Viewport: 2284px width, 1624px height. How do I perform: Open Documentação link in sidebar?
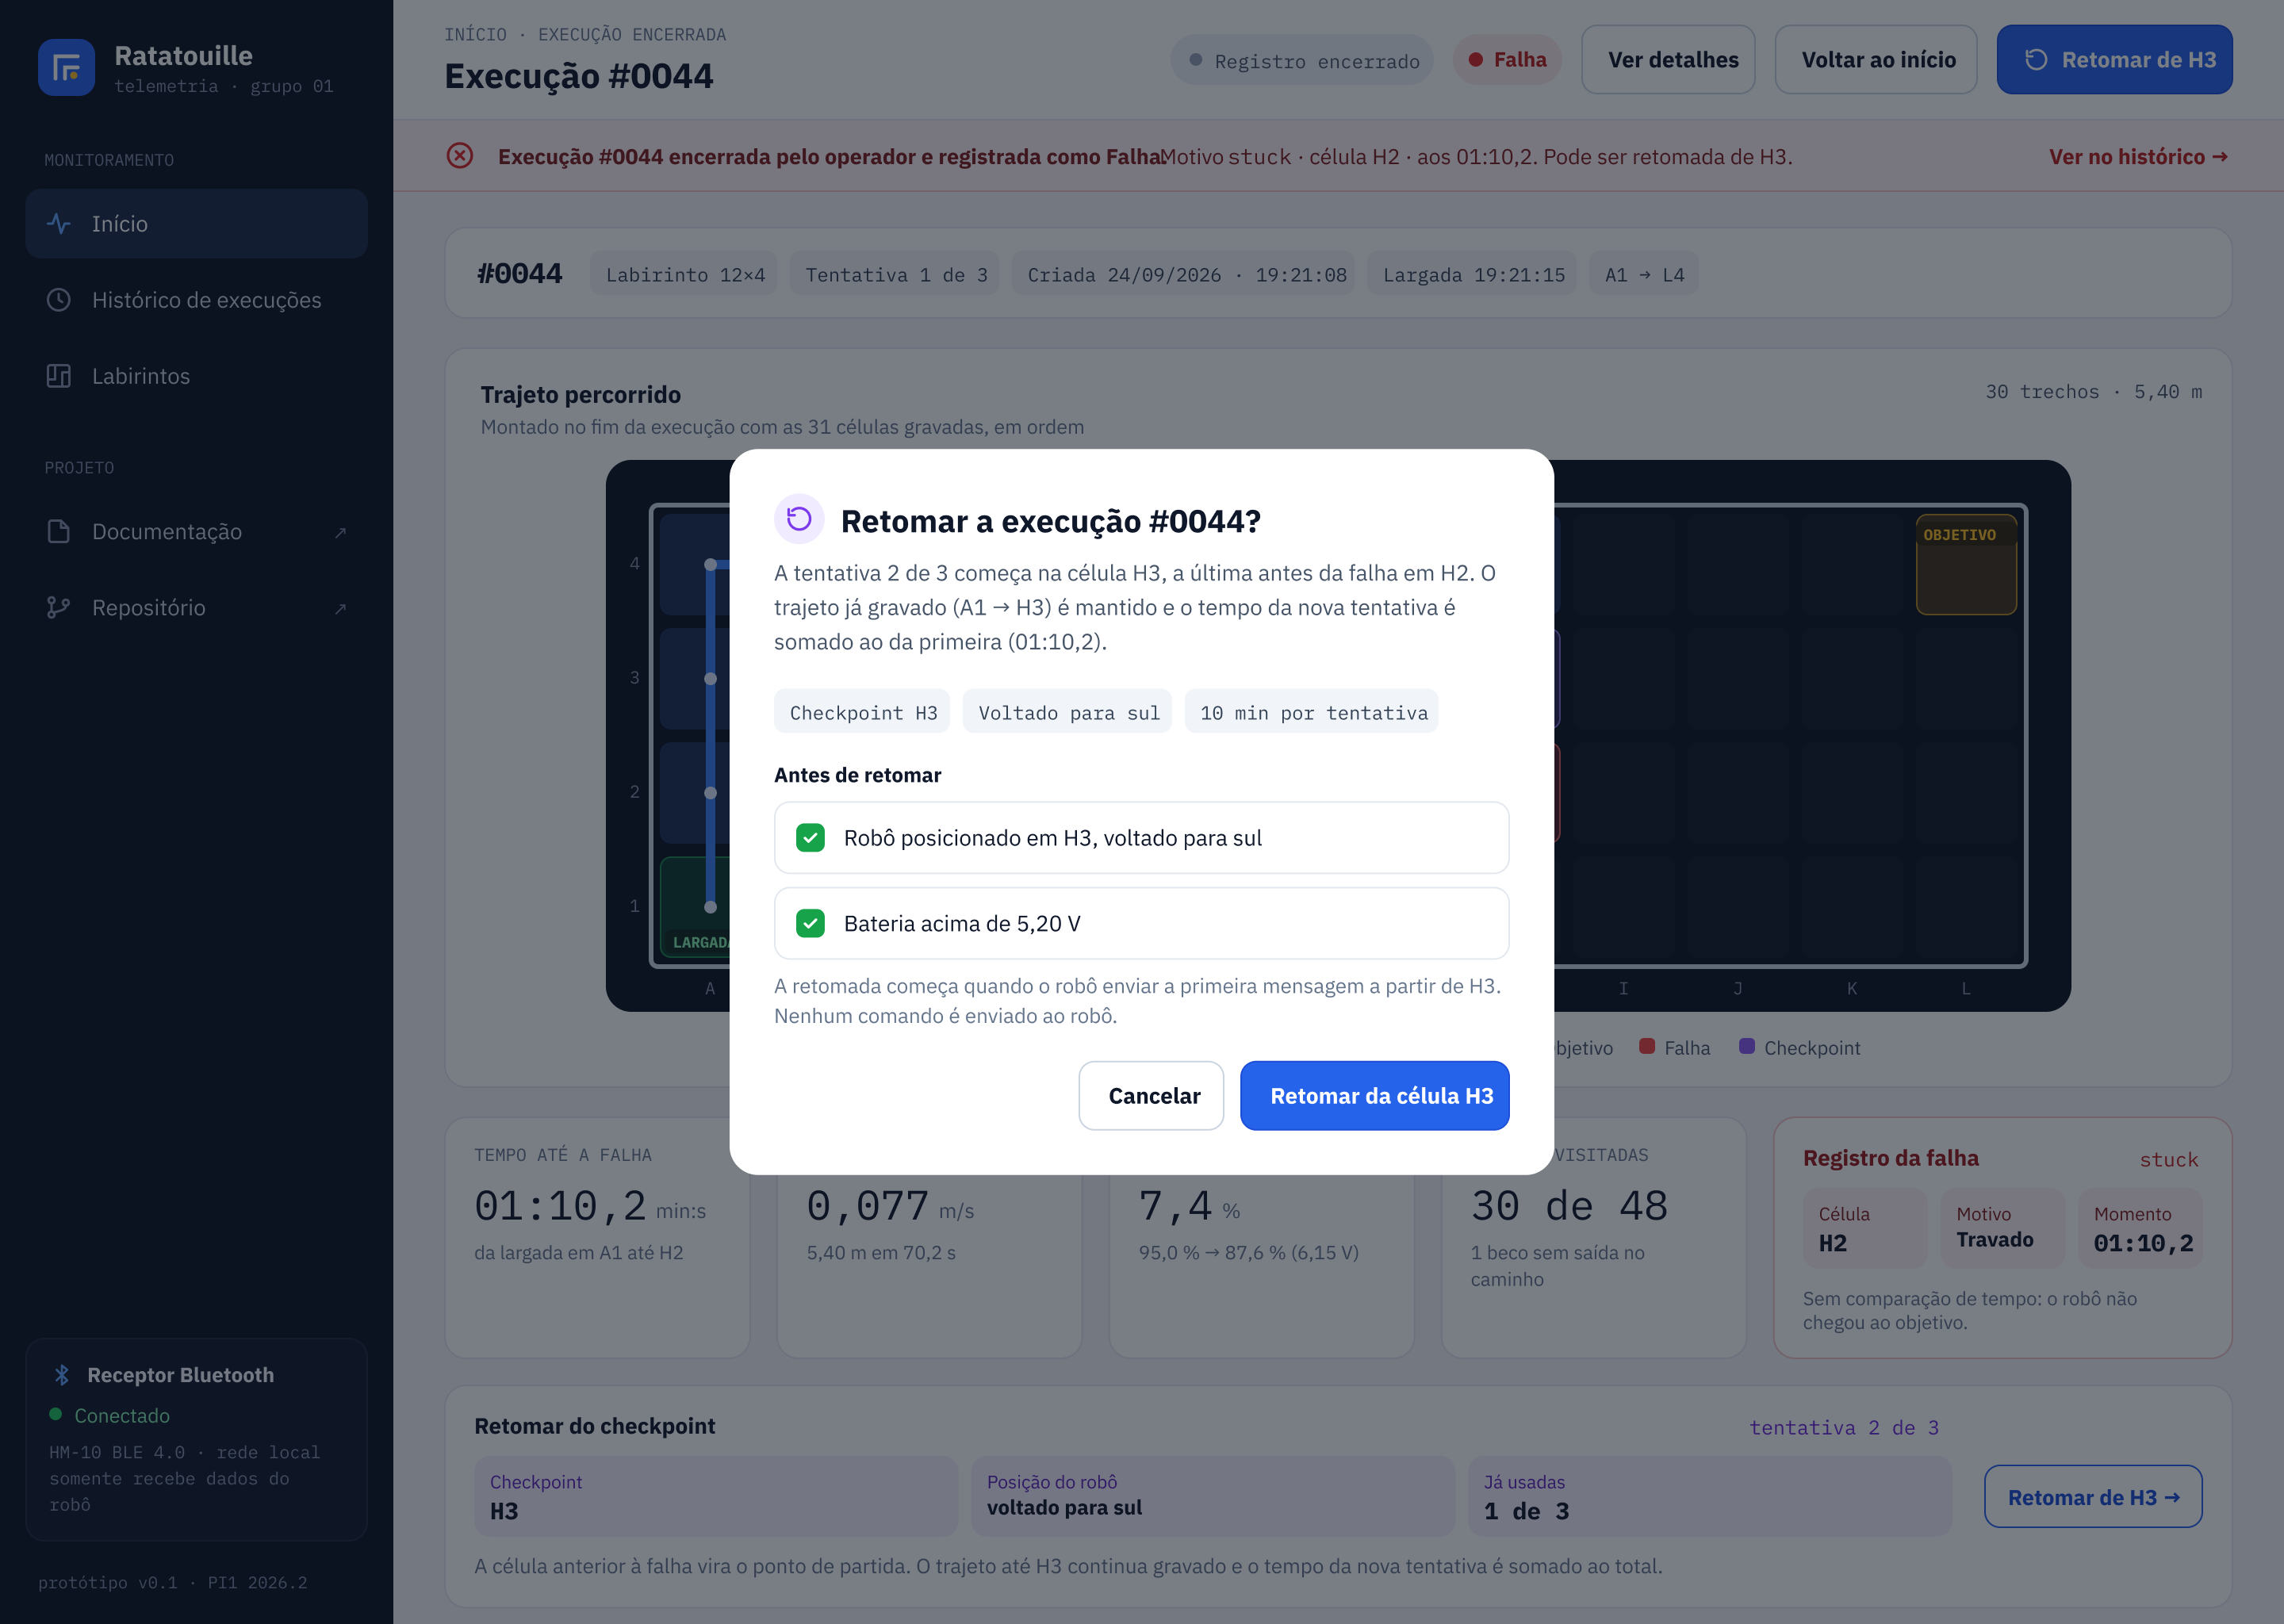pyautogui.click(x=197, y=532)
